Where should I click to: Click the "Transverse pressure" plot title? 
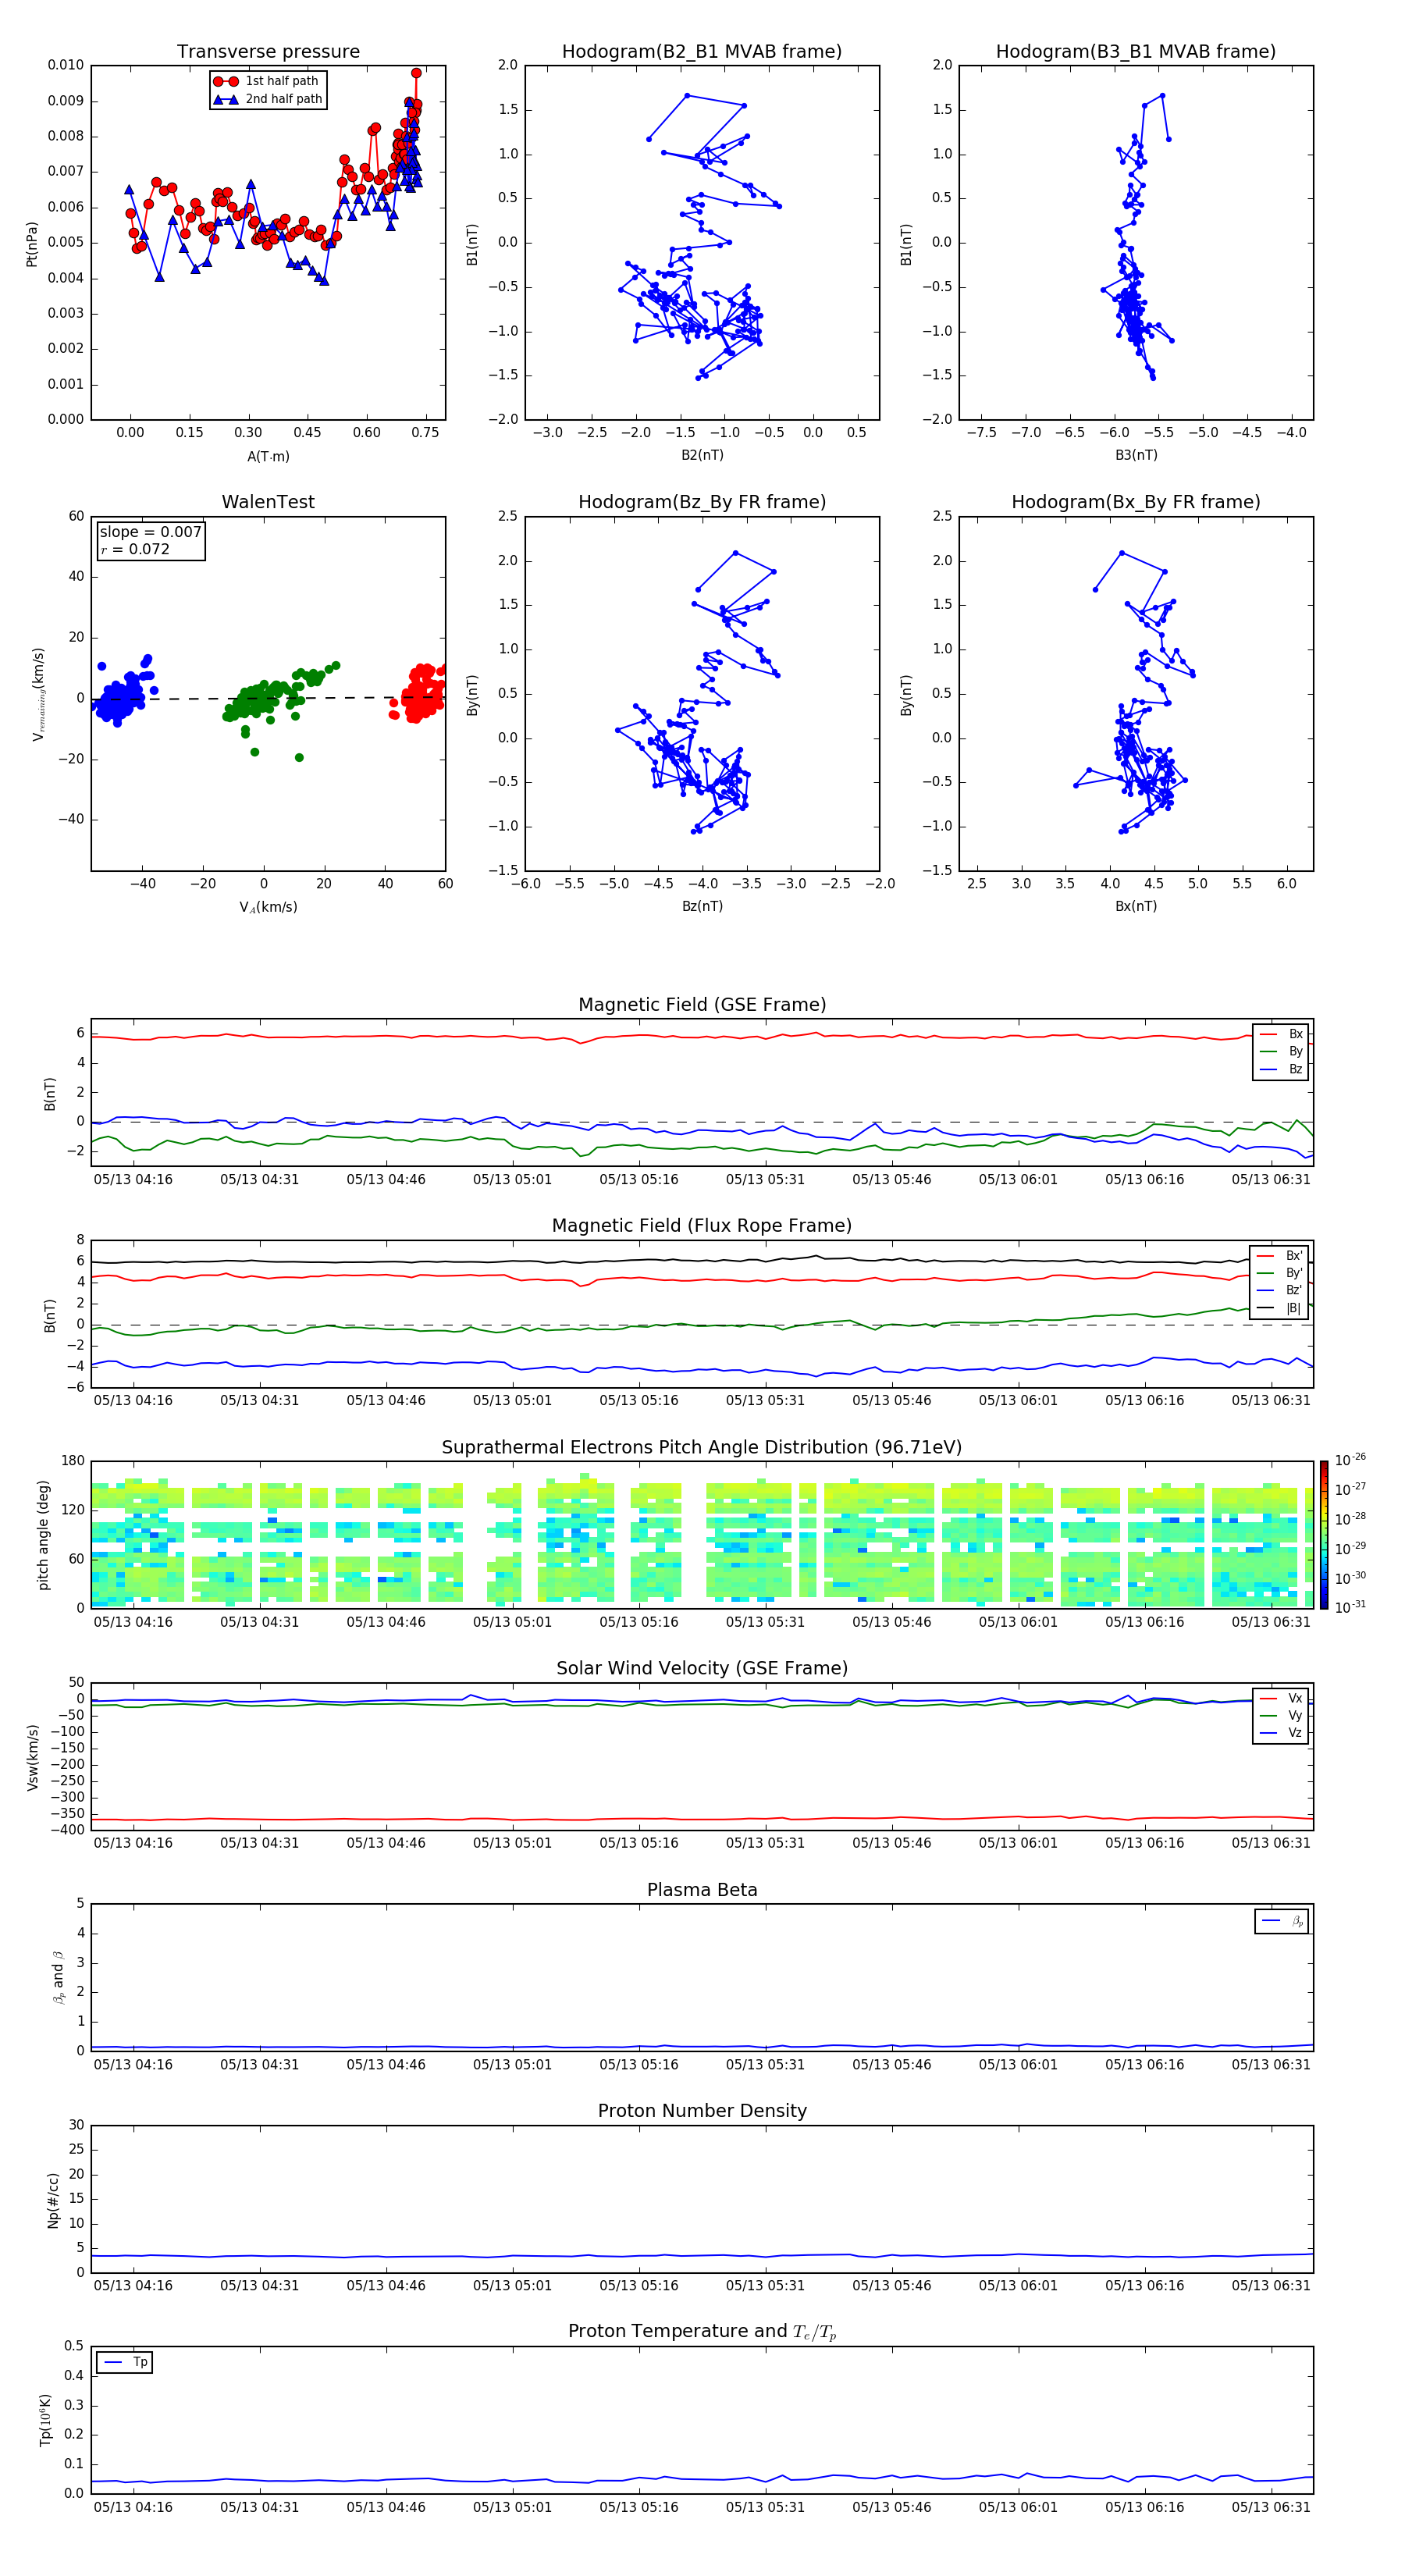(x=268, y=51)
